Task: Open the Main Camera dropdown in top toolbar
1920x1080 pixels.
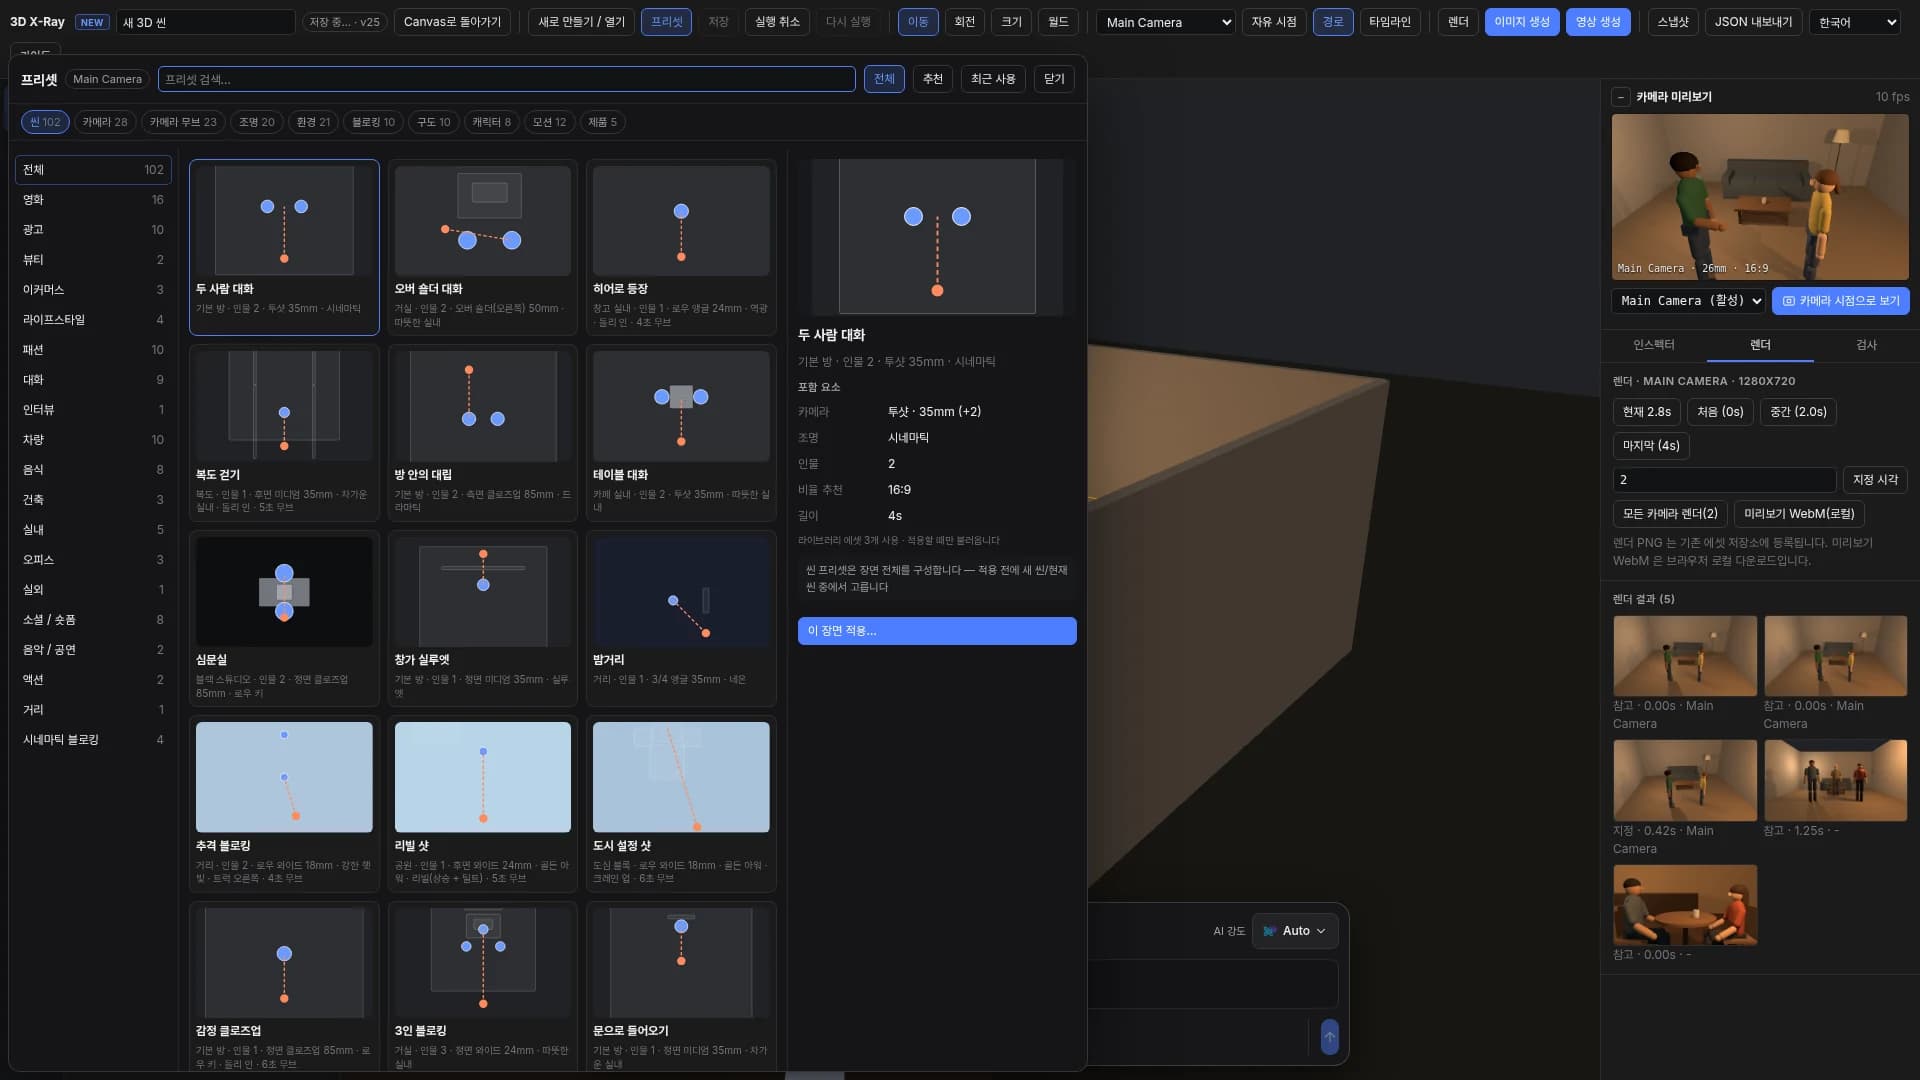Action: click(x=1166, y=22)
